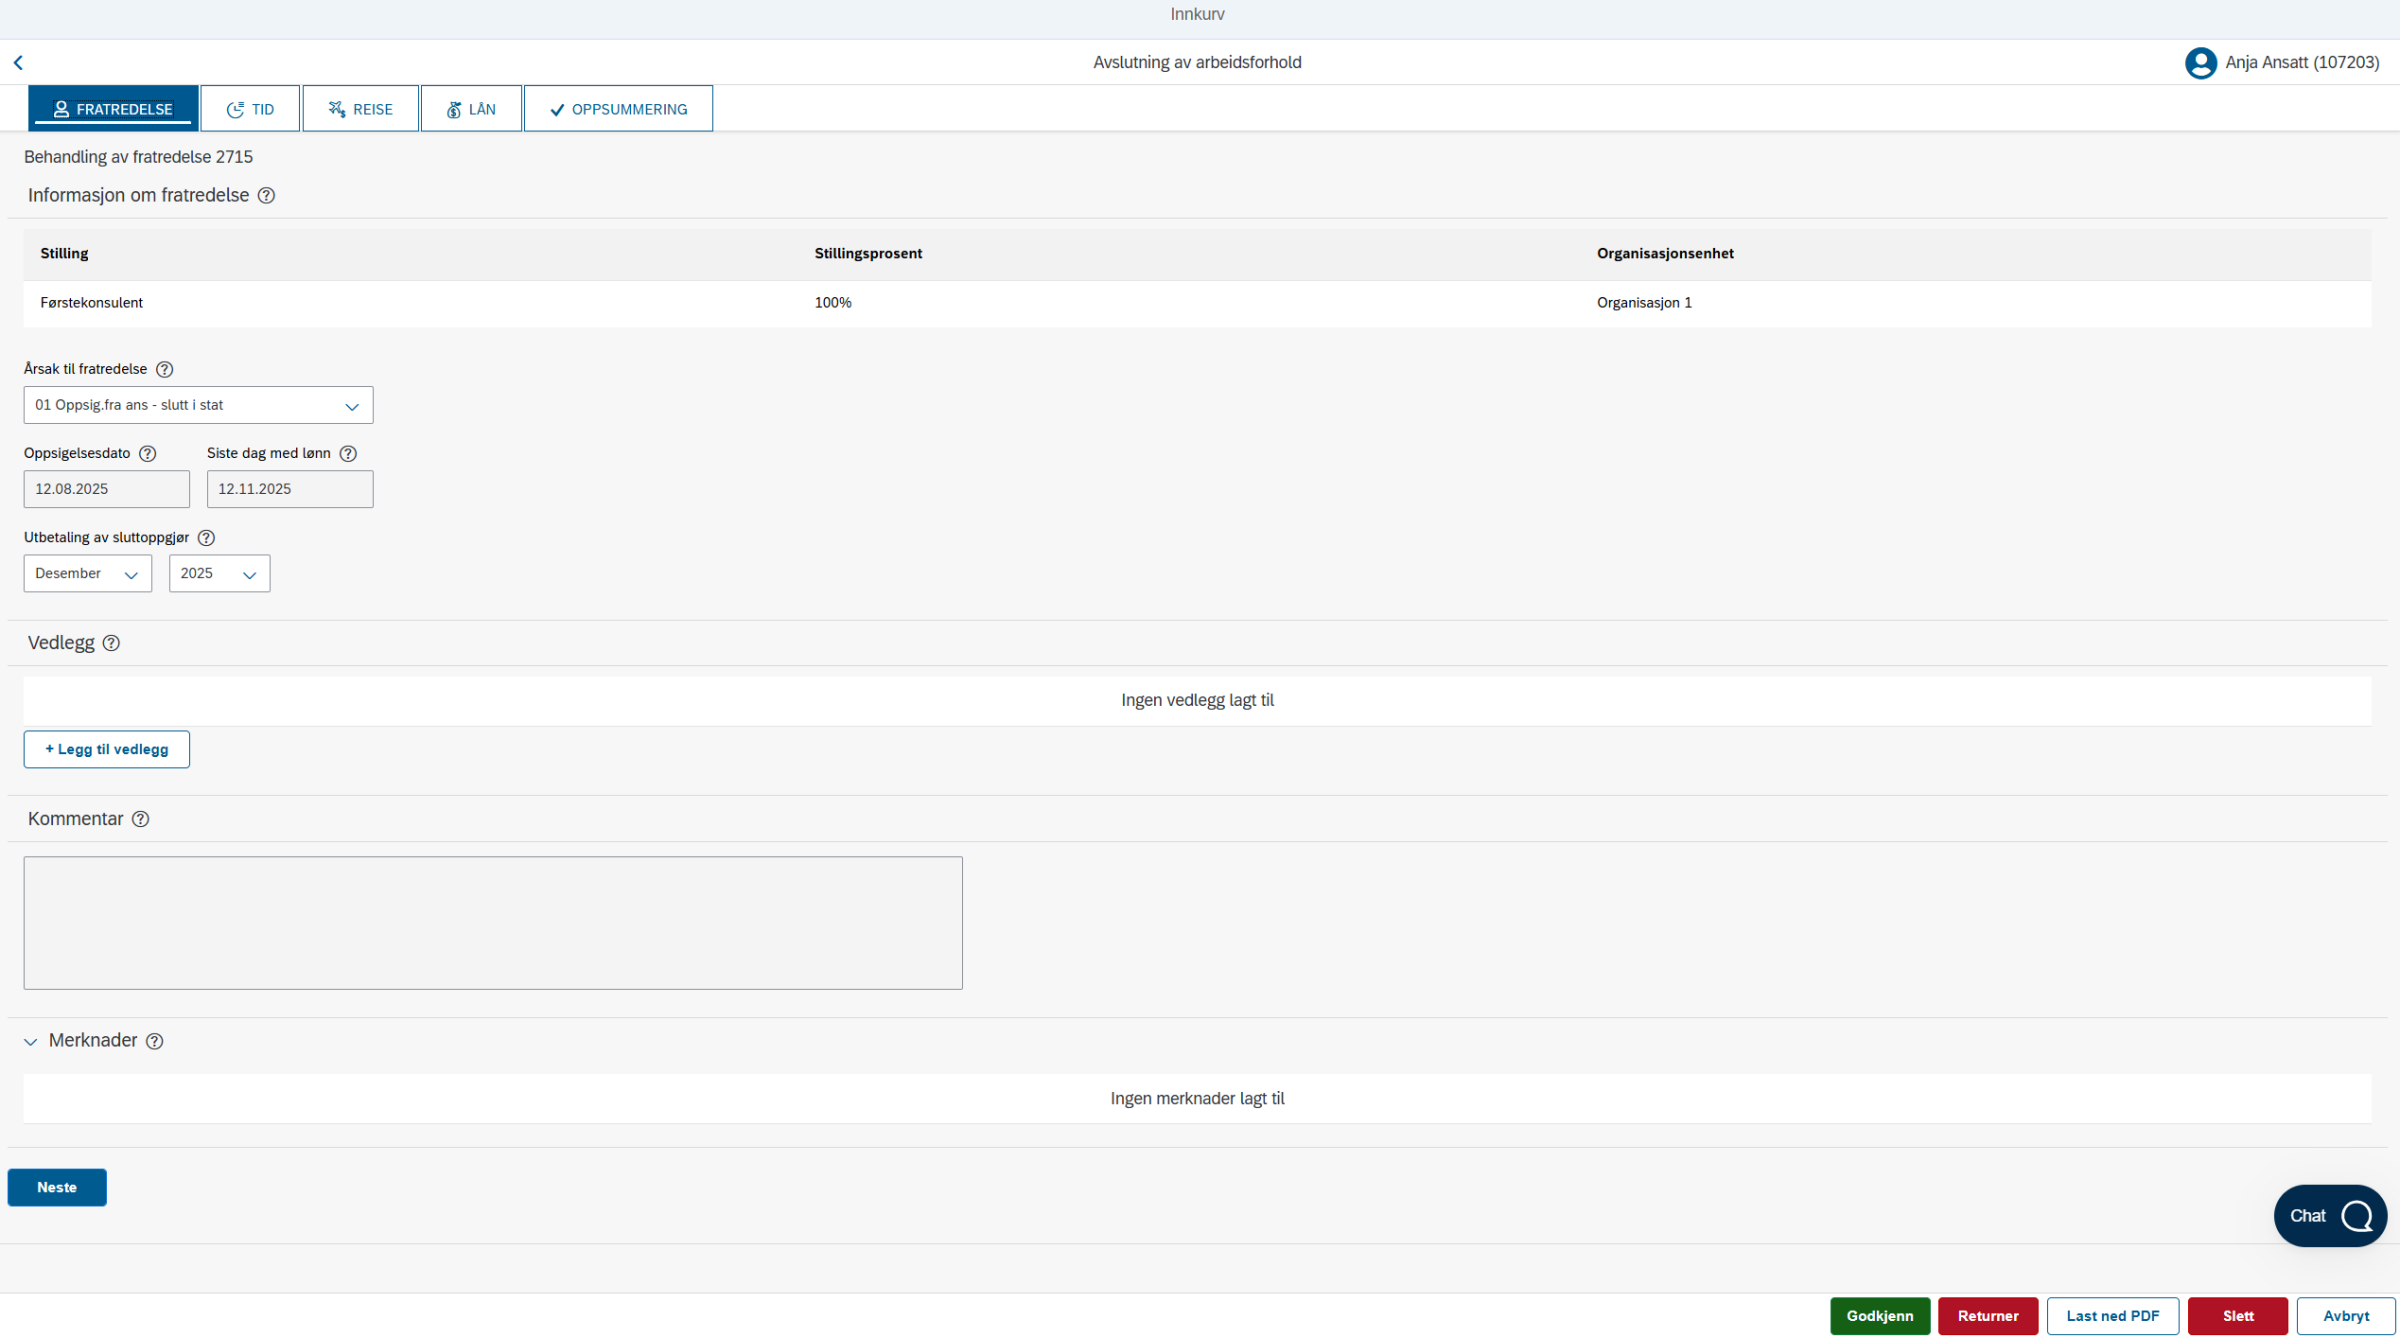Click help icon next to Siste dag med lønn

point(348,454)
